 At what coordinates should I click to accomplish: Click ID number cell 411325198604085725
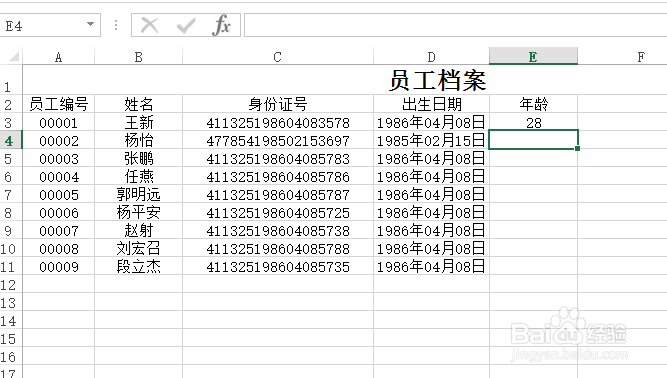click(278, 212)
